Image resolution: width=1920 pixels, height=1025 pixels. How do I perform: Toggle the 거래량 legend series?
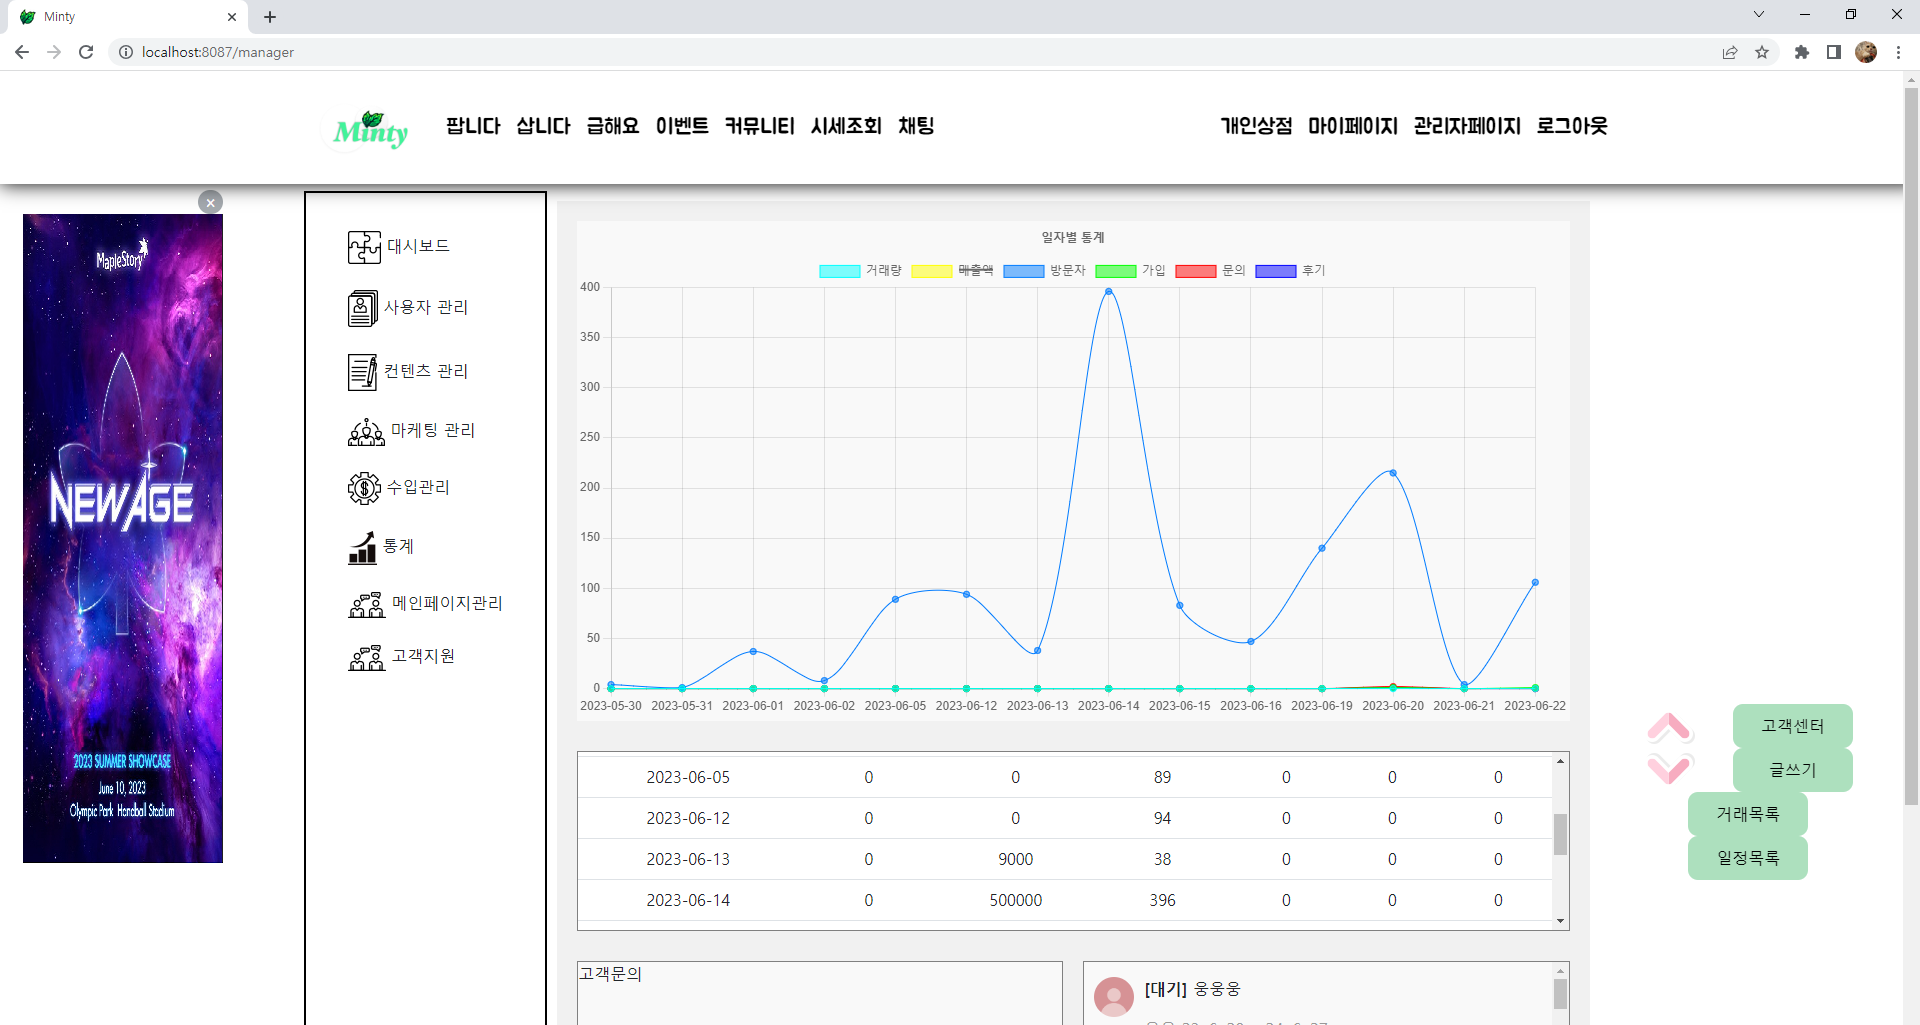coord(839,271)
